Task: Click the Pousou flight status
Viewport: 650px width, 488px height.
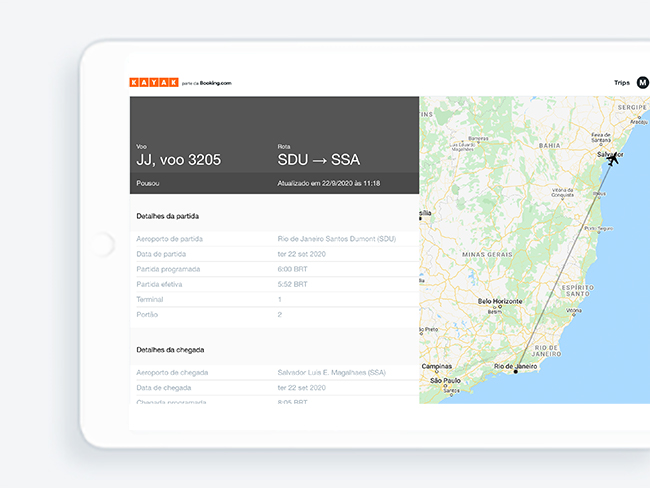Action: click(147, 184)
